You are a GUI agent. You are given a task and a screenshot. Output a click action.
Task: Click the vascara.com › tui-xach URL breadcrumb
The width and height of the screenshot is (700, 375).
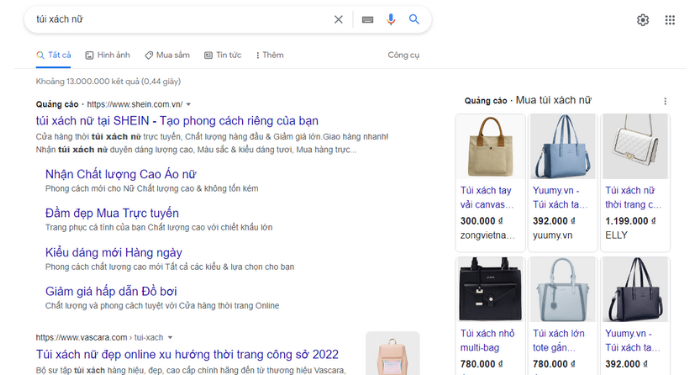tap(100, 338)
